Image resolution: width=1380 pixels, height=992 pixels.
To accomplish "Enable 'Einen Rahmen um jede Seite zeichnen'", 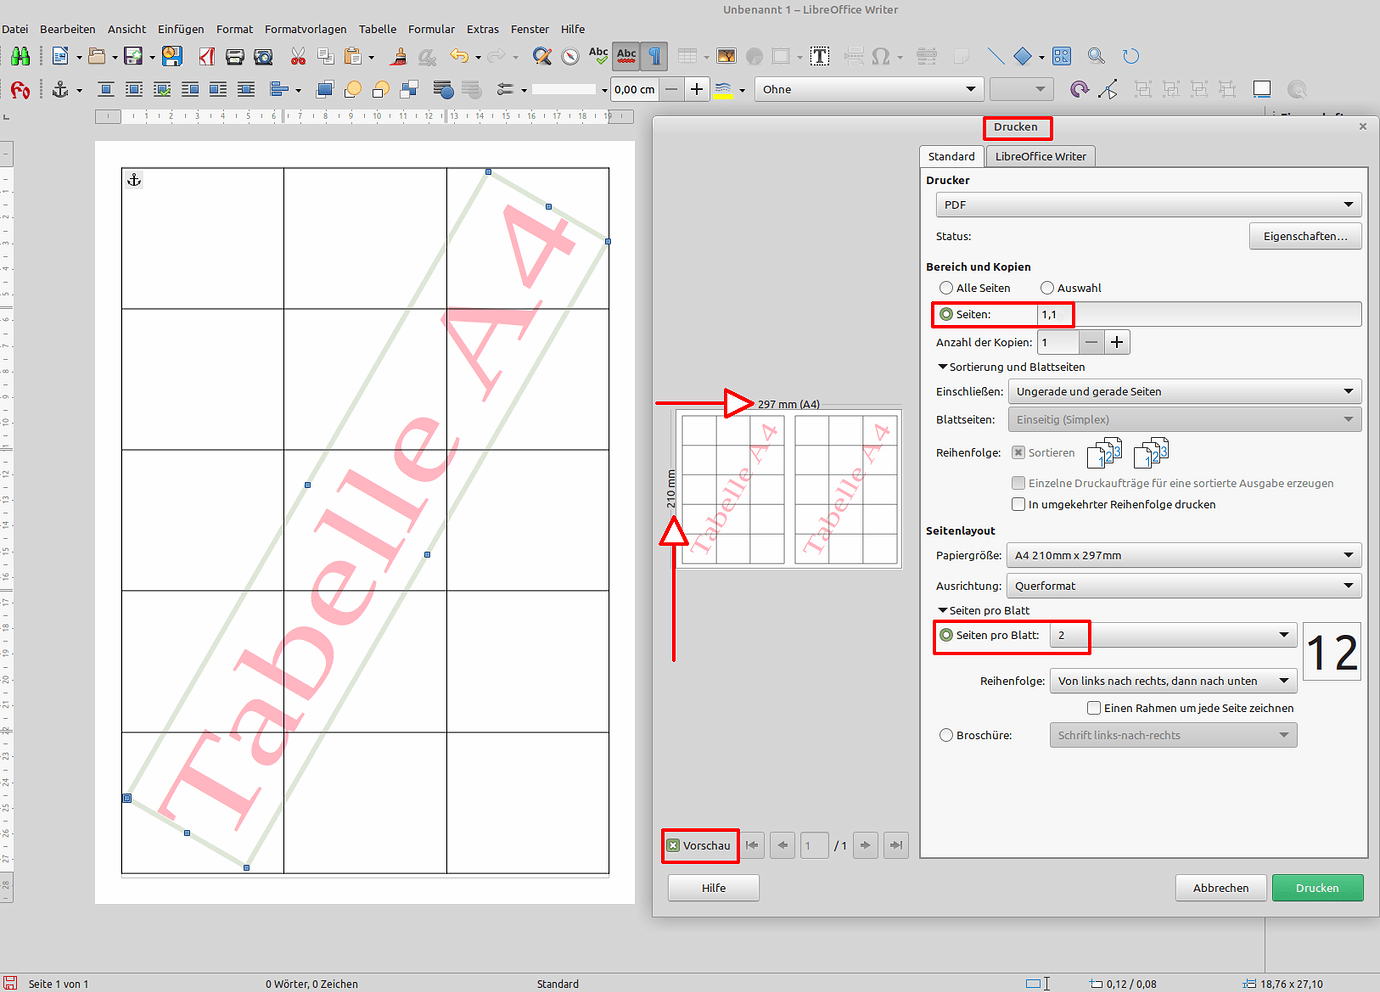I will point(1094,708).
